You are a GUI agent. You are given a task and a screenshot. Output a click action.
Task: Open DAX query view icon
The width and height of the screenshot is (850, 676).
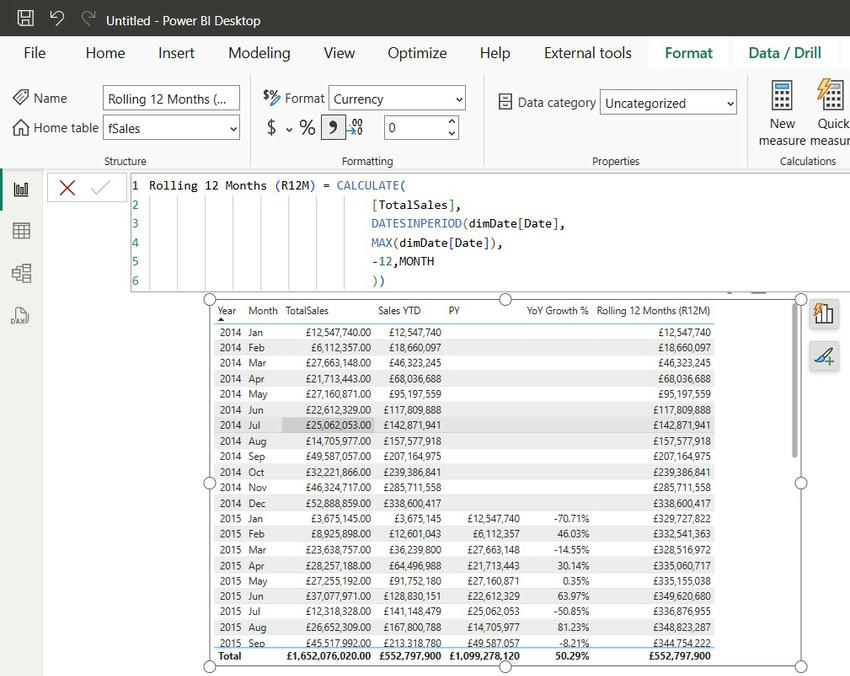pyautogui.click(x=21, y=315)
